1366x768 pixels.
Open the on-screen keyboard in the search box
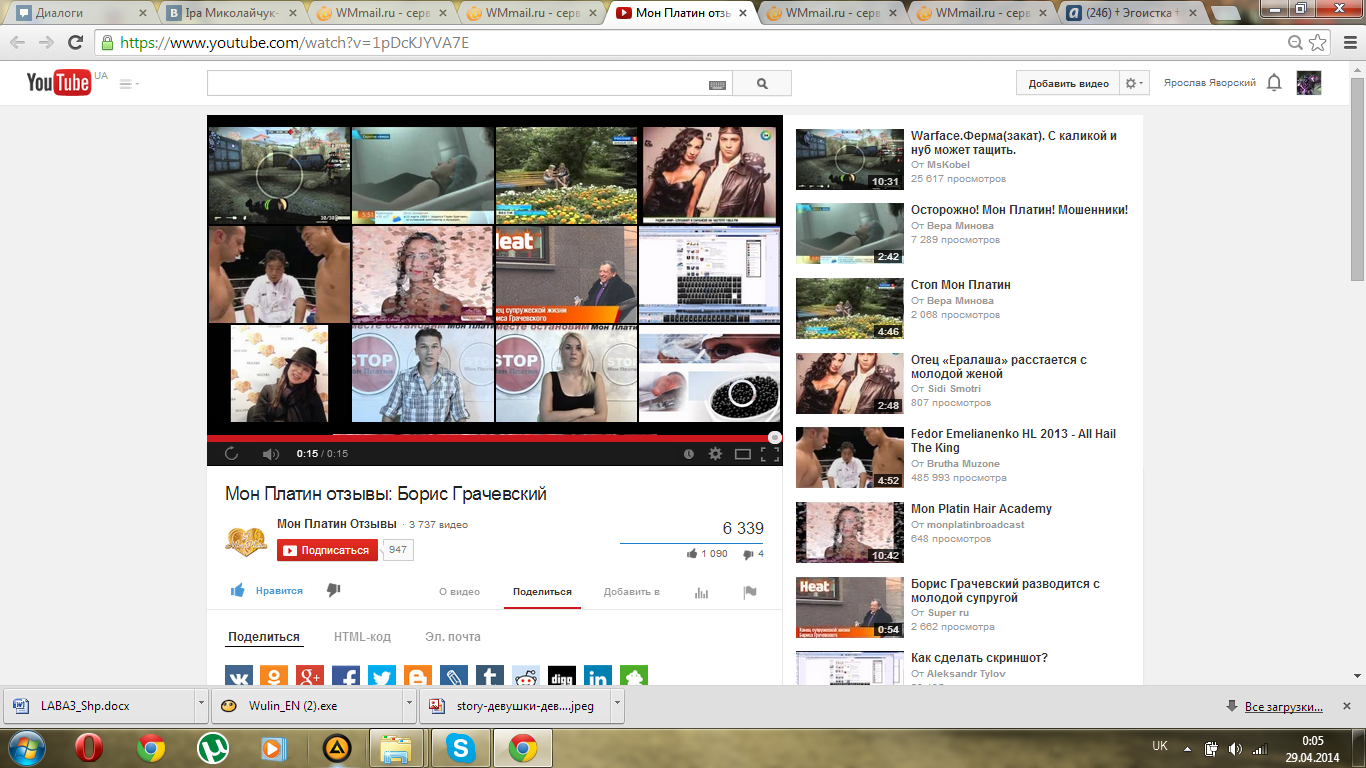point(717,85)
